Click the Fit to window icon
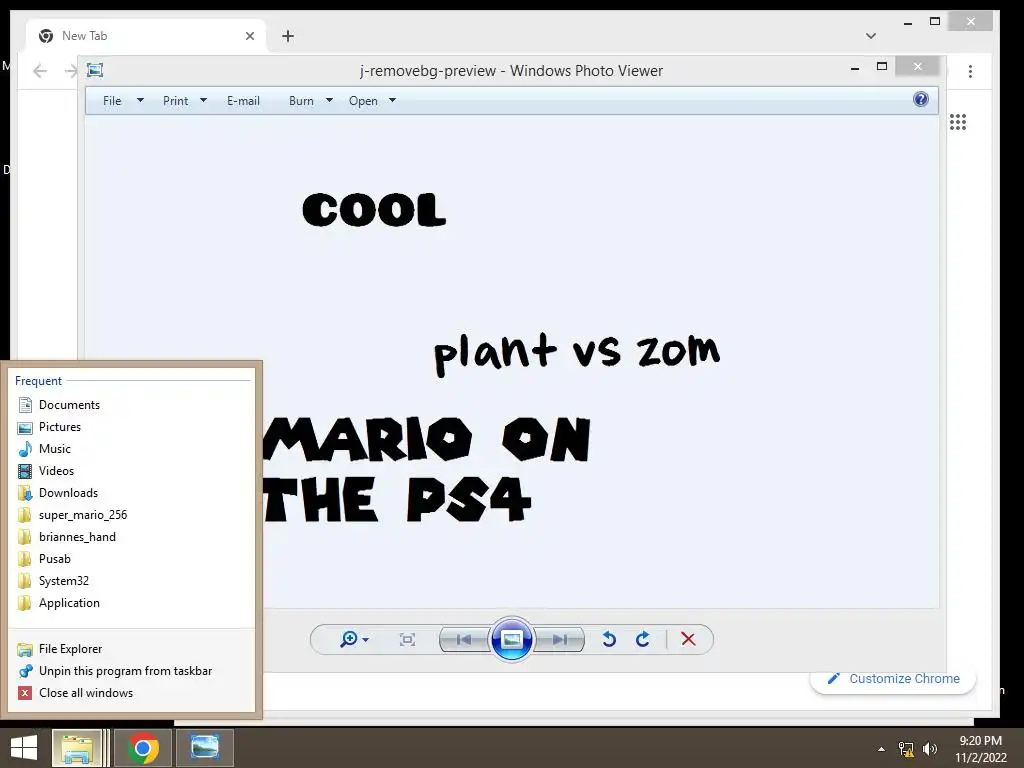 click(x=407, y=639)
